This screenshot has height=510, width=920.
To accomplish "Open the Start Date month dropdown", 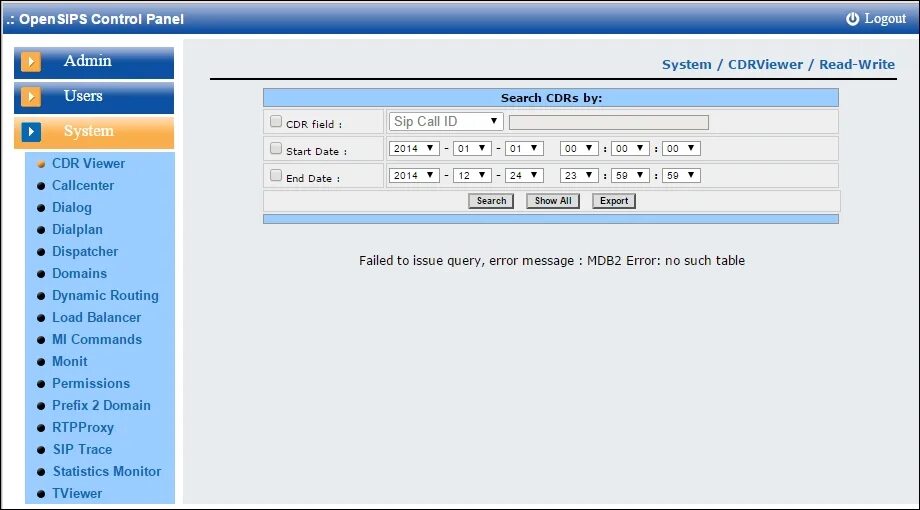I will click(x=472, y=148).
